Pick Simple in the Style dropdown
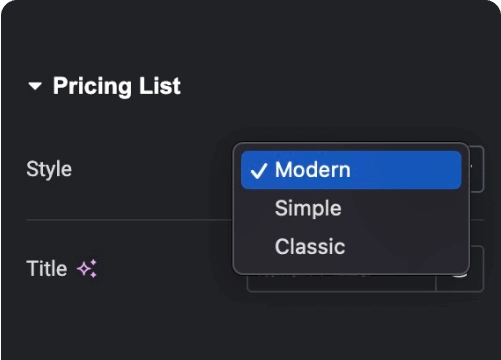This screenshot has height=360, width=501. click(351, 208)
